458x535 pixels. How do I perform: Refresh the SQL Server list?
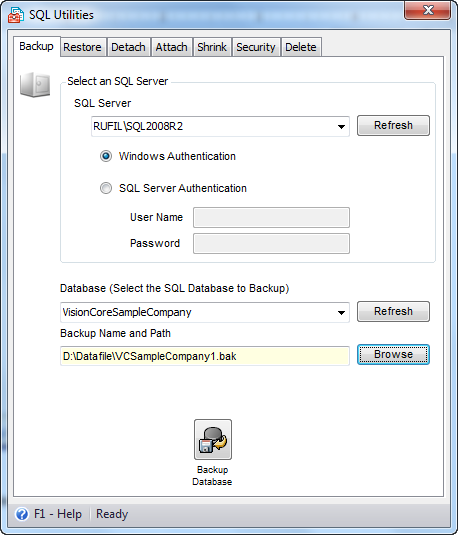tap(393, 125)
